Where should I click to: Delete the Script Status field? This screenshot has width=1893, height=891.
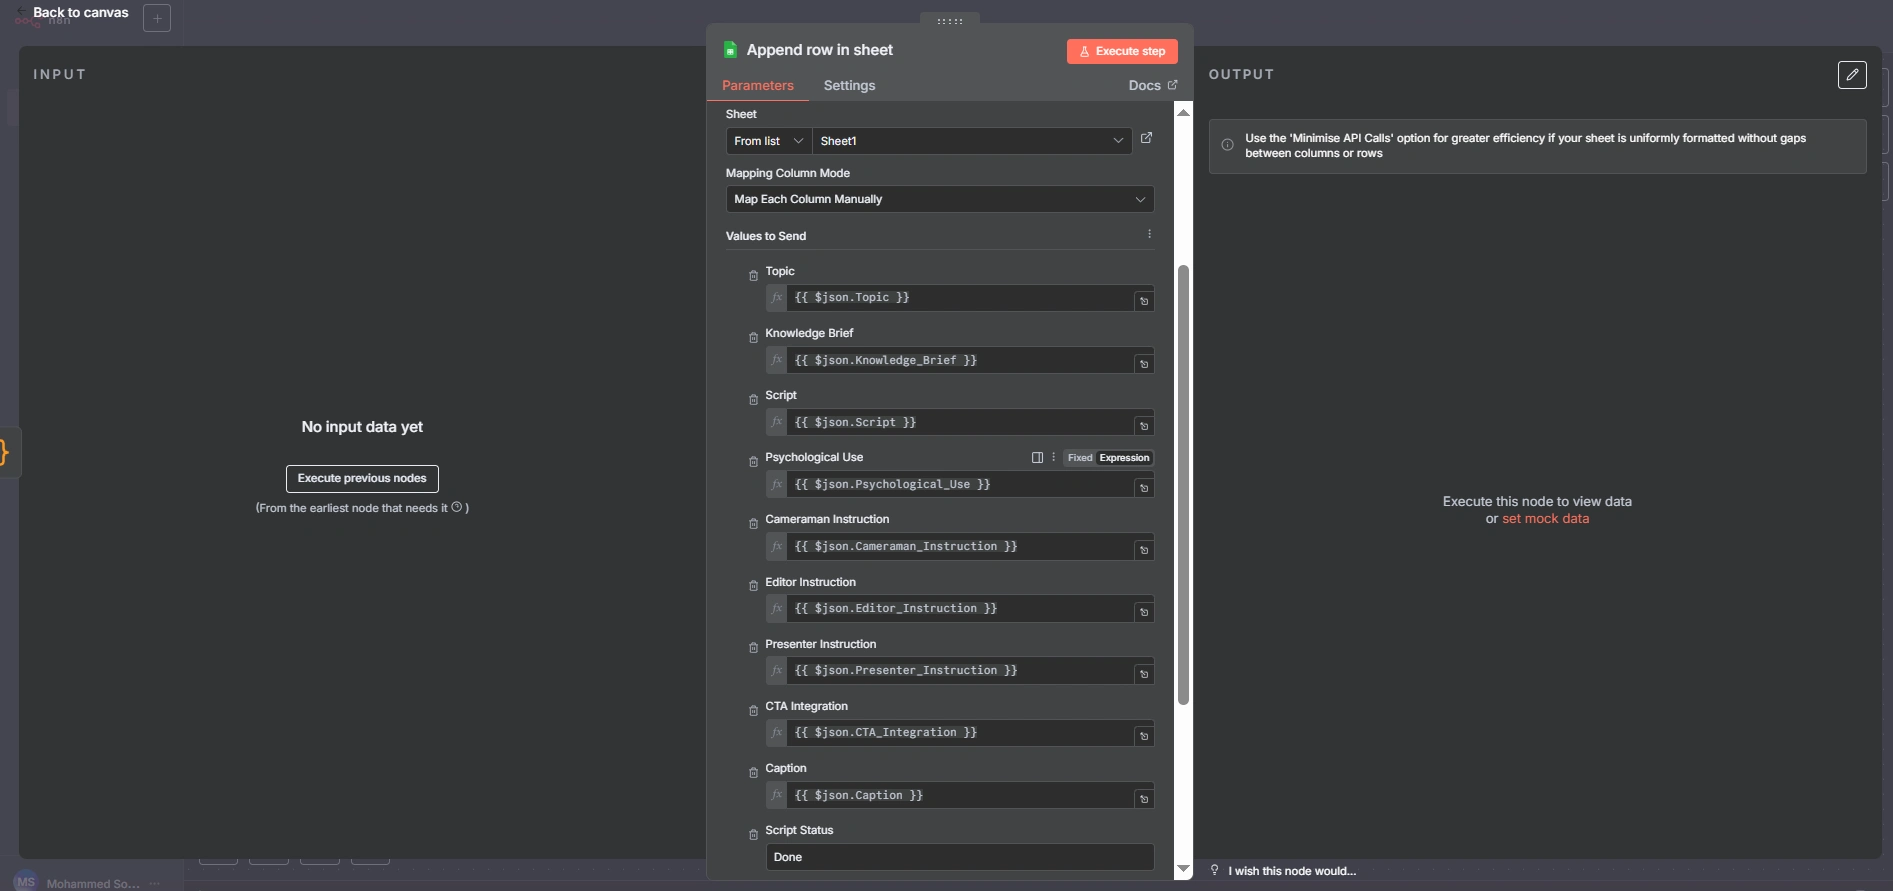753,834
